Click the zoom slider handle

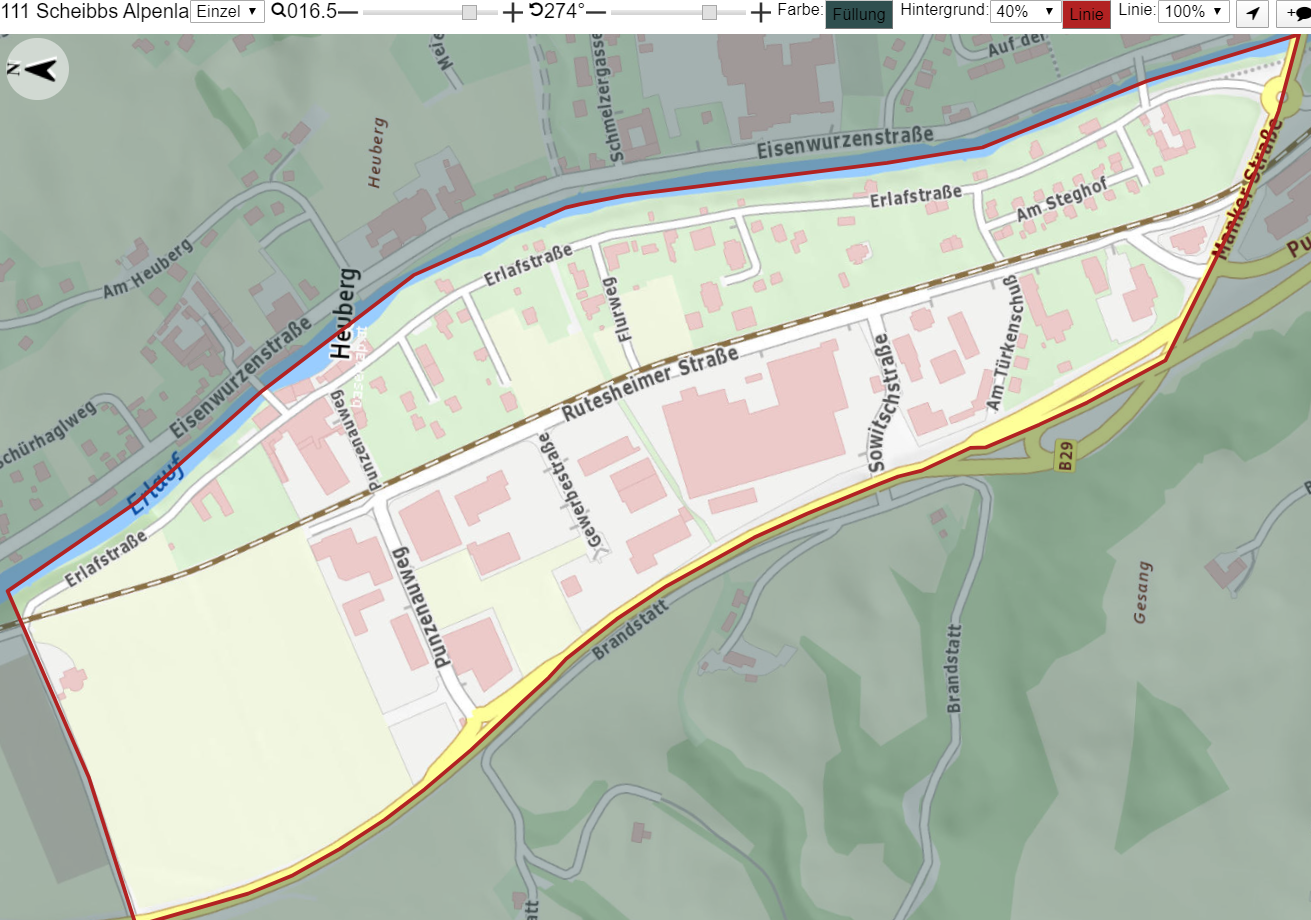tap(469, 13)
